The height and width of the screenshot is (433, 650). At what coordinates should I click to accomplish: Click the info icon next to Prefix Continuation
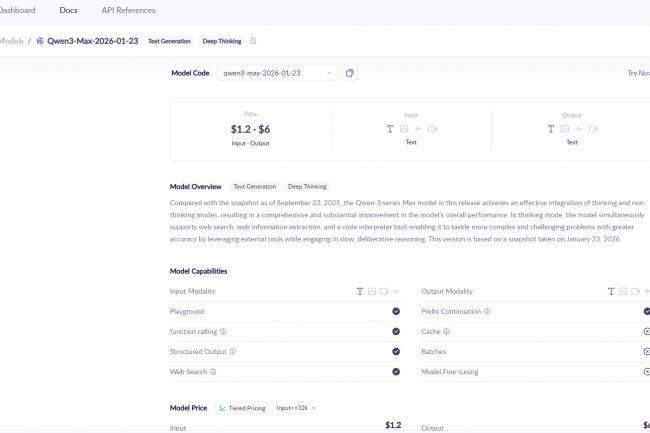487,312
